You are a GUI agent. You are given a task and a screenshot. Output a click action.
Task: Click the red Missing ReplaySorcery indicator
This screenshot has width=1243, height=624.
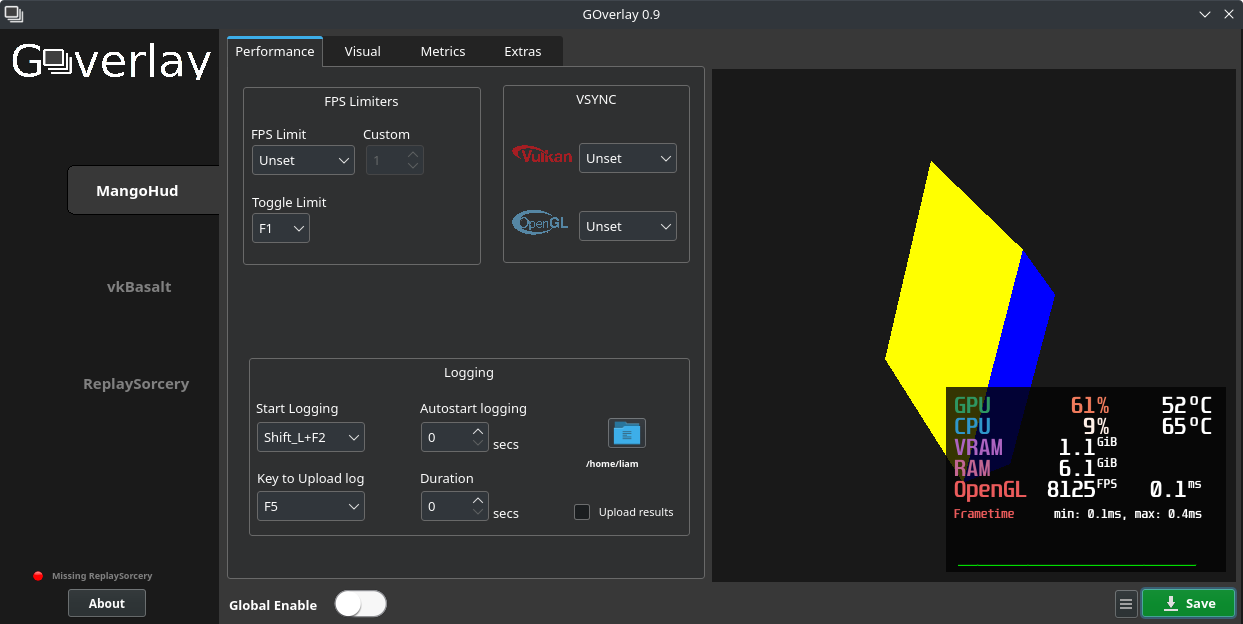click(38, 576)
